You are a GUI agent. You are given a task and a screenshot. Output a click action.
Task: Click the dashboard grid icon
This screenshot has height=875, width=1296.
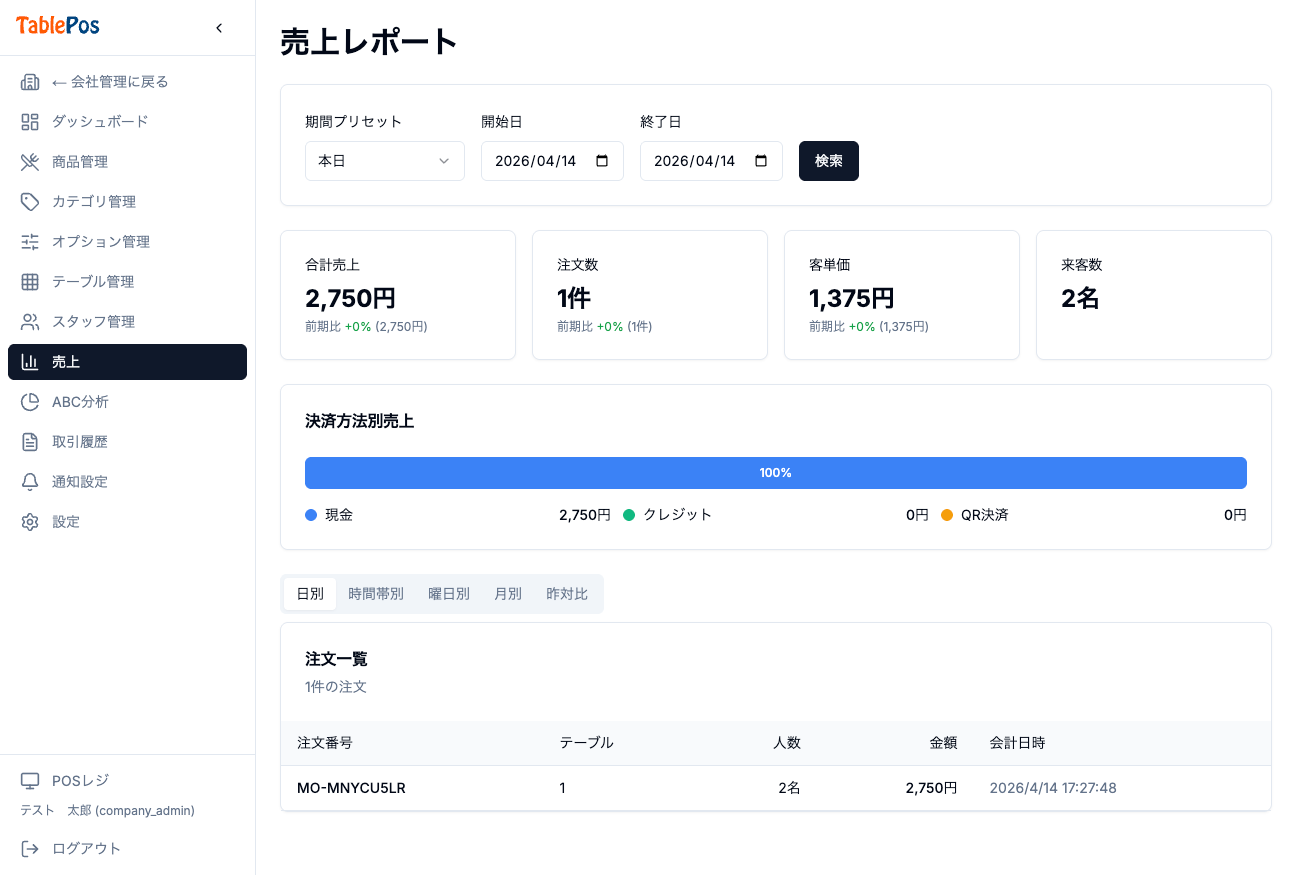pyautogui.click(x=30, y=122)
